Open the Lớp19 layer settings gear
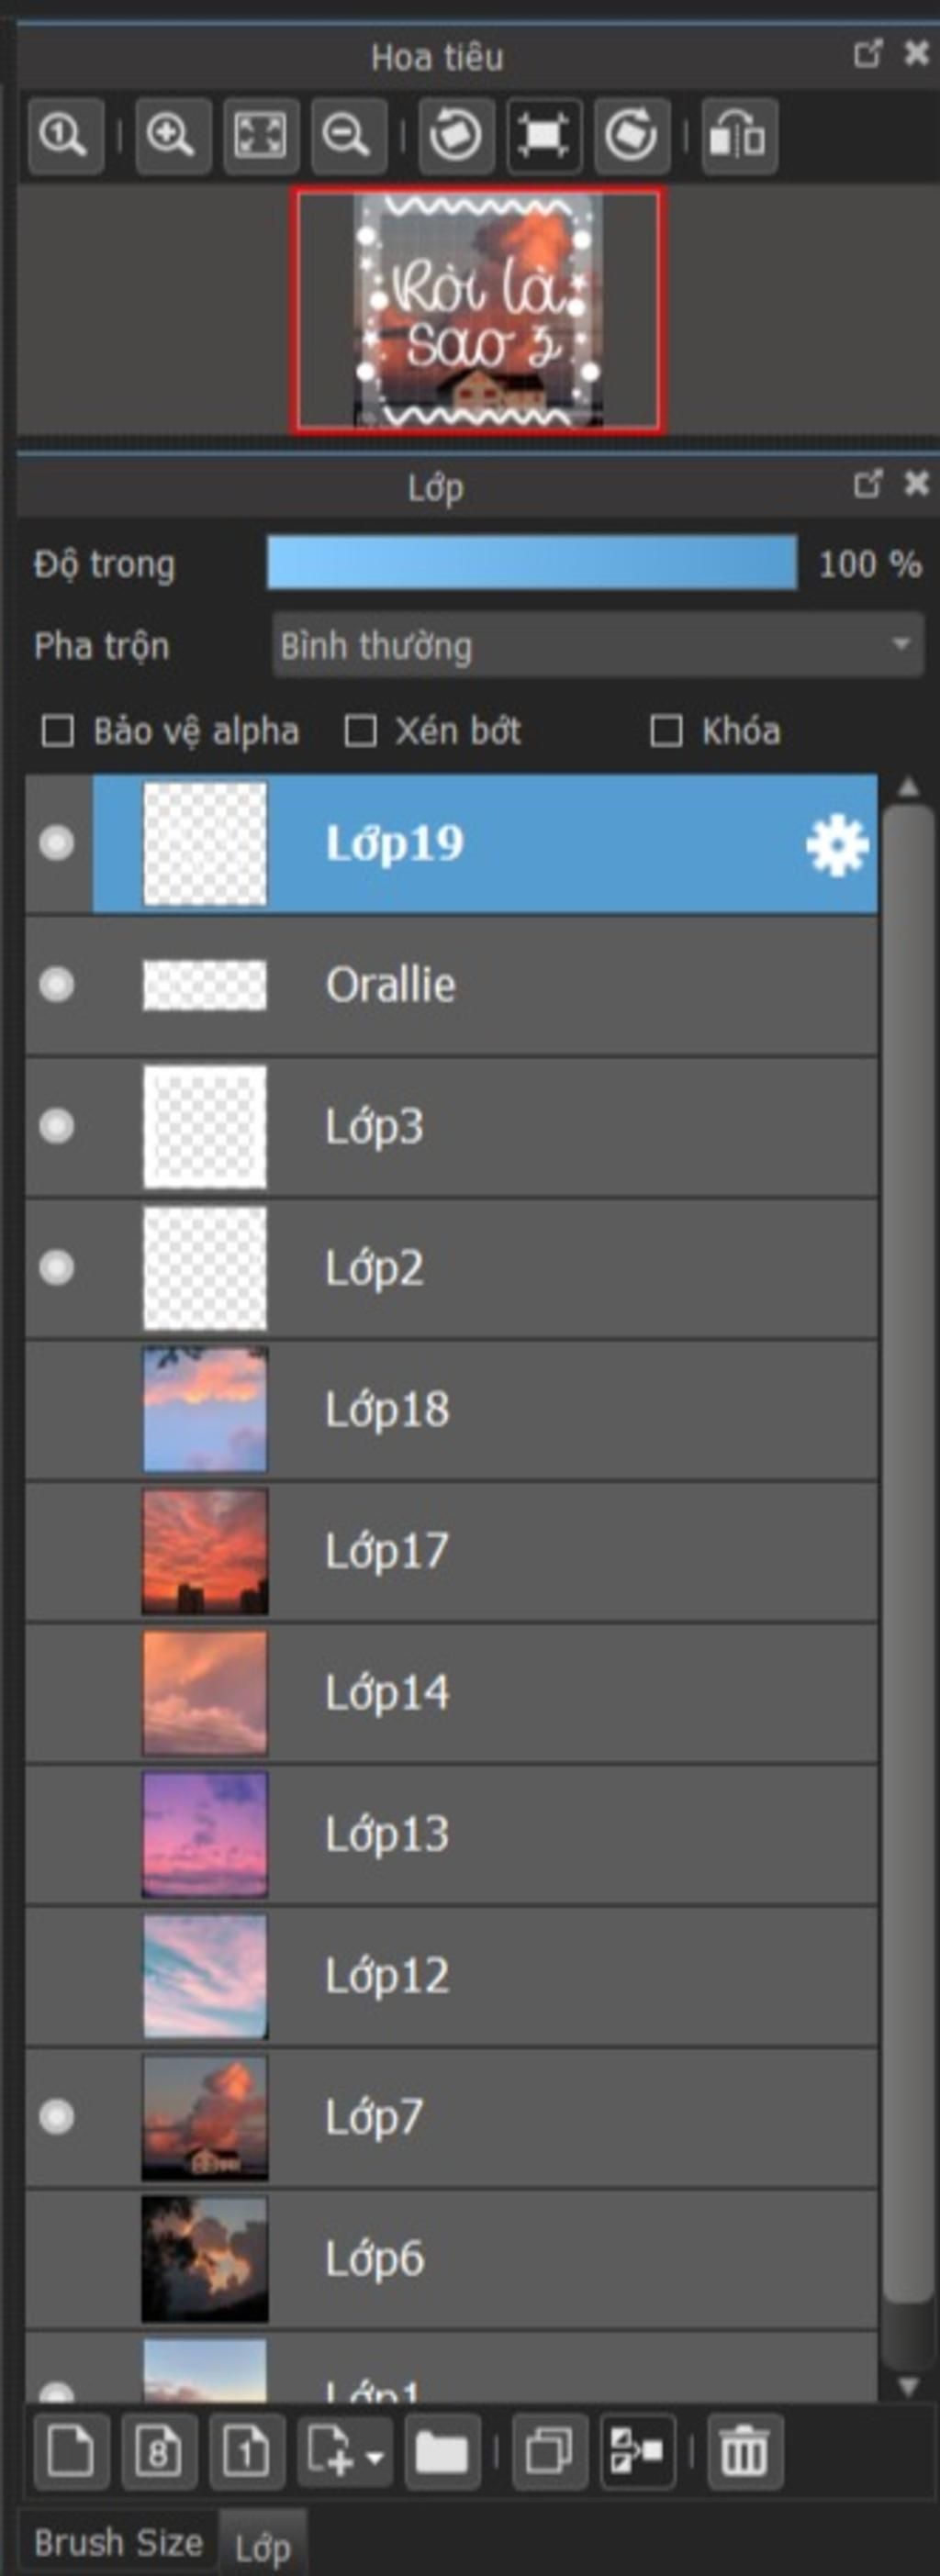 click(x=836, y=845)
